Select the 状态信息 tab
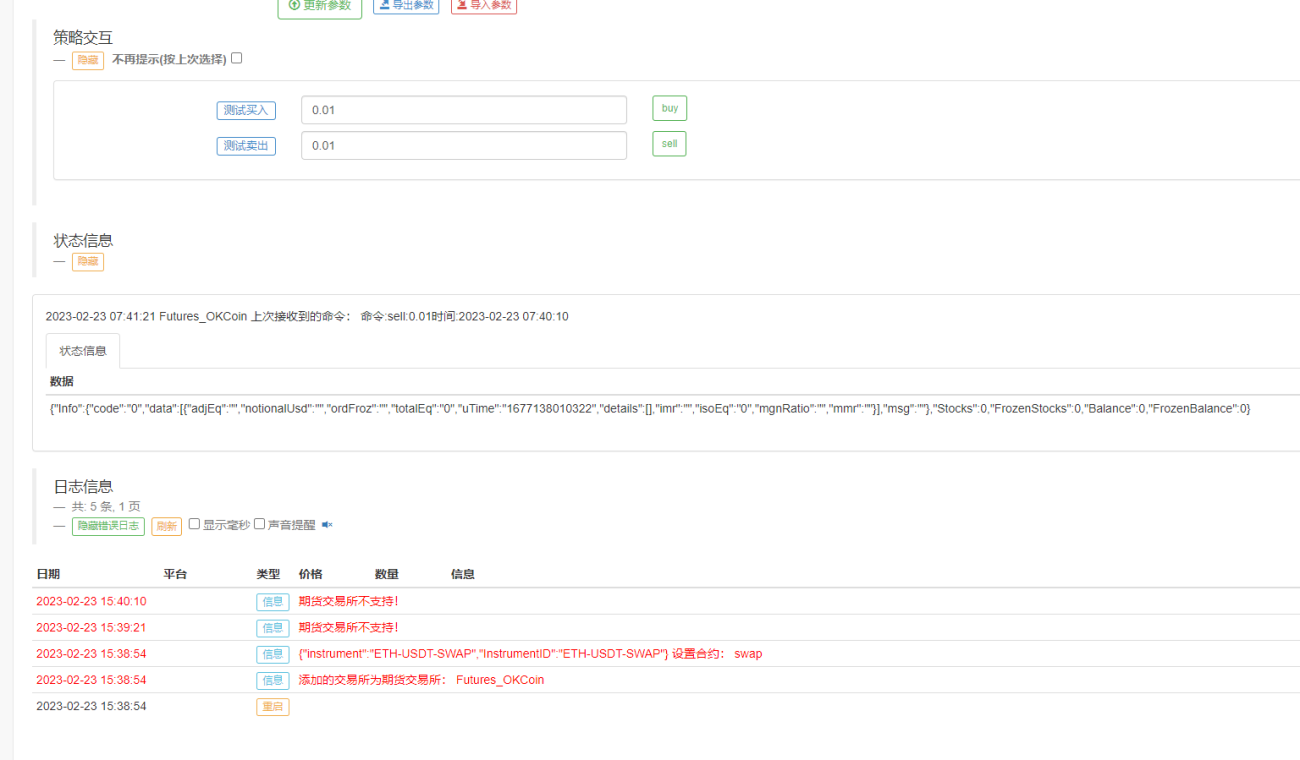The width and height of the screenshot is (1300, 760). click(83, 351)
